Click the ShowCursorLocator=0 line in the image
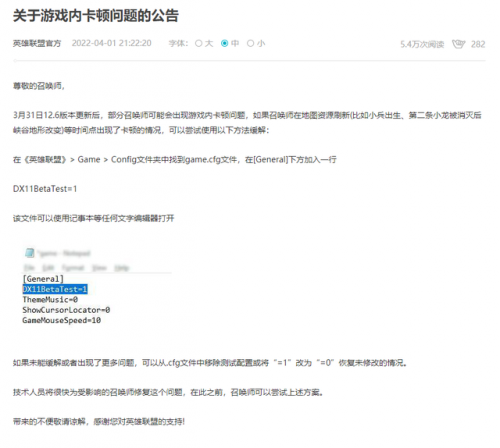Viewport: 500px width, 448px height. click(x=66, y=310)
